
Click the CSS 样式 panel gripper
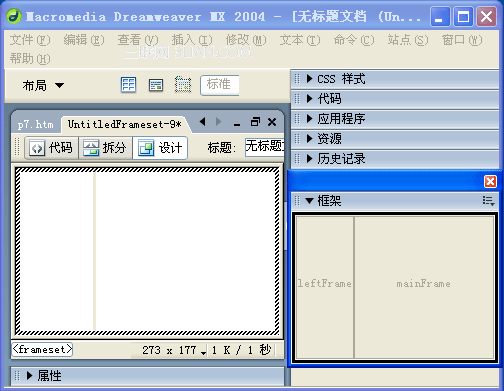[297, 79]
